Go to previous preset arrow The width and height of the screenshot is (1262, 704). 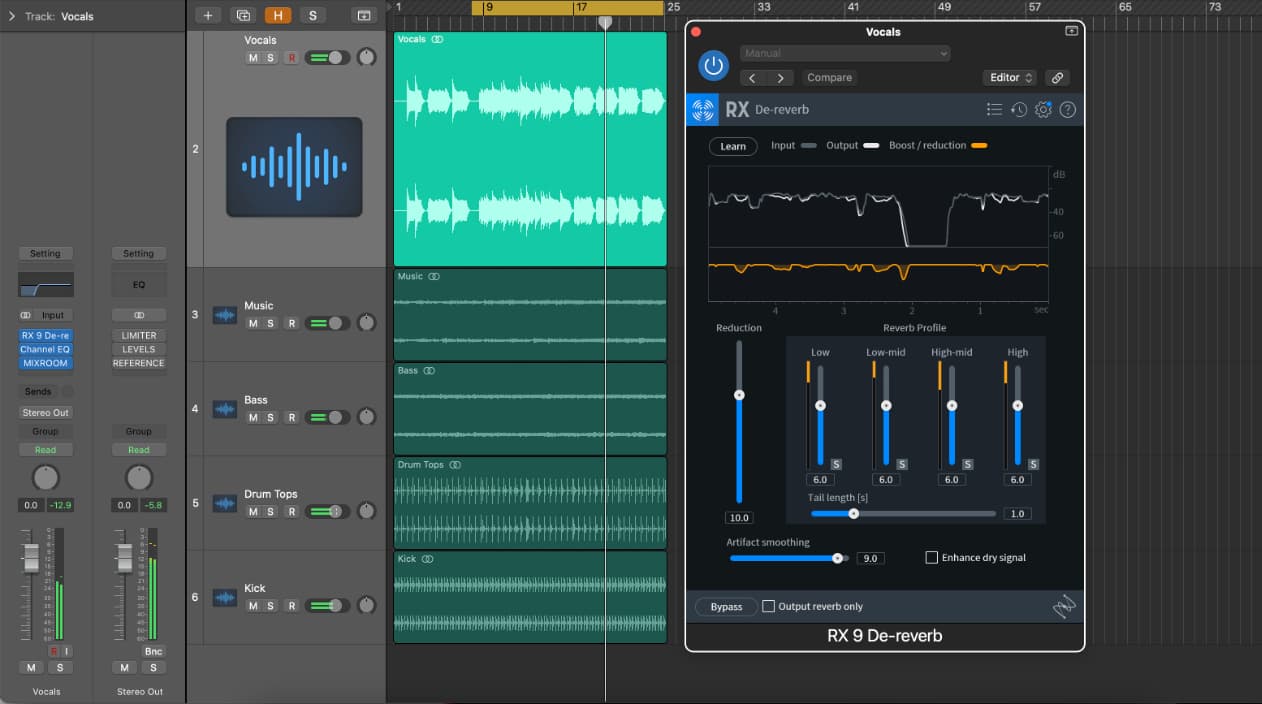[753, 77]
